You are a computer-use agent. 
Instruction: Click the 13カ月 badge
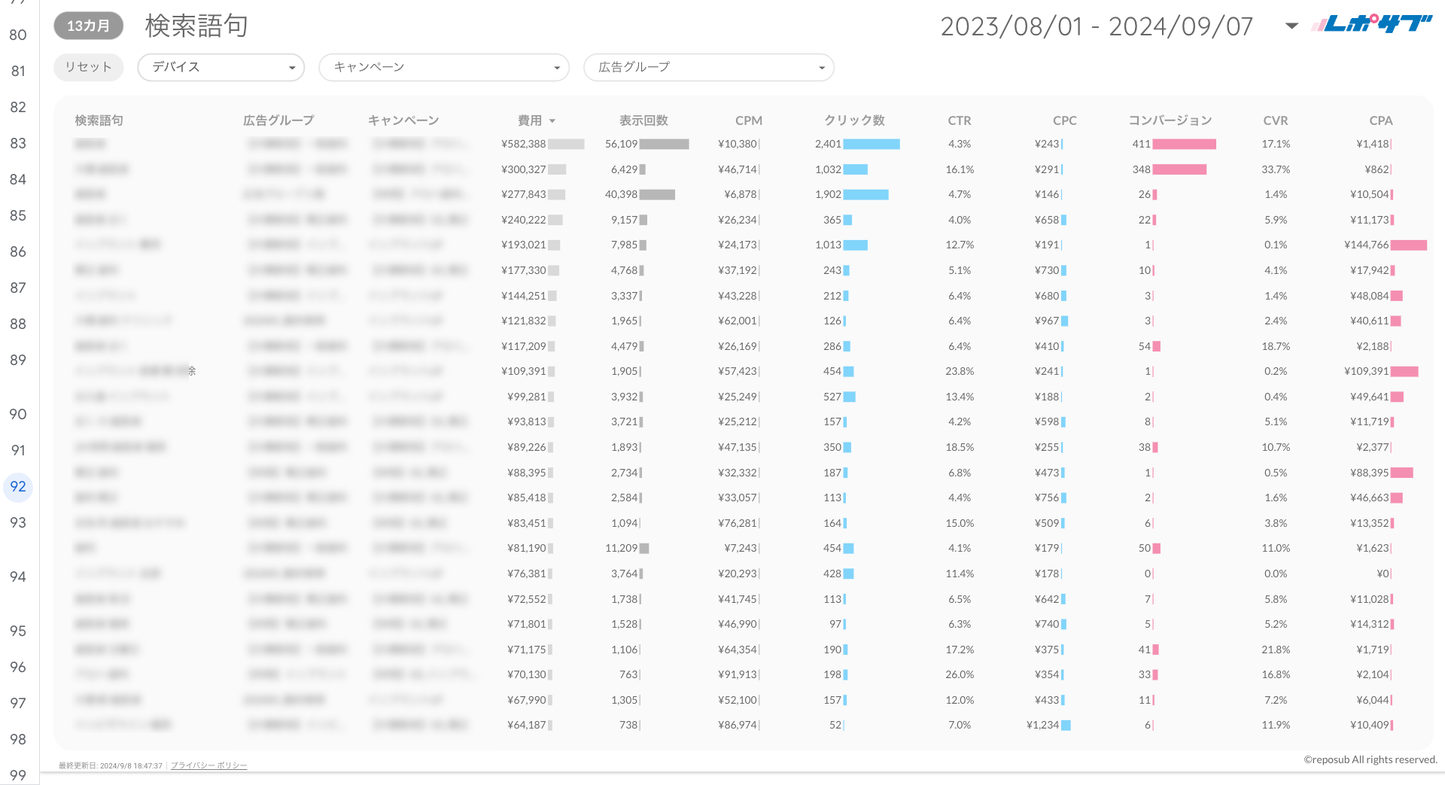point(89,26)
